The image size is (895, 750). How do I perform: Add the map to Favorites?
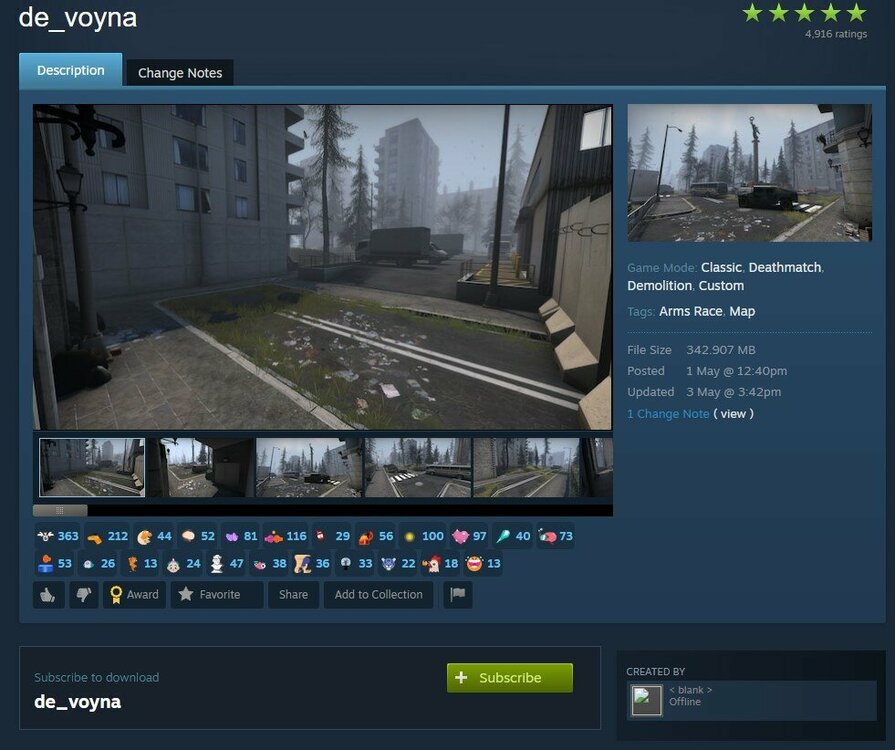point(209,595)
